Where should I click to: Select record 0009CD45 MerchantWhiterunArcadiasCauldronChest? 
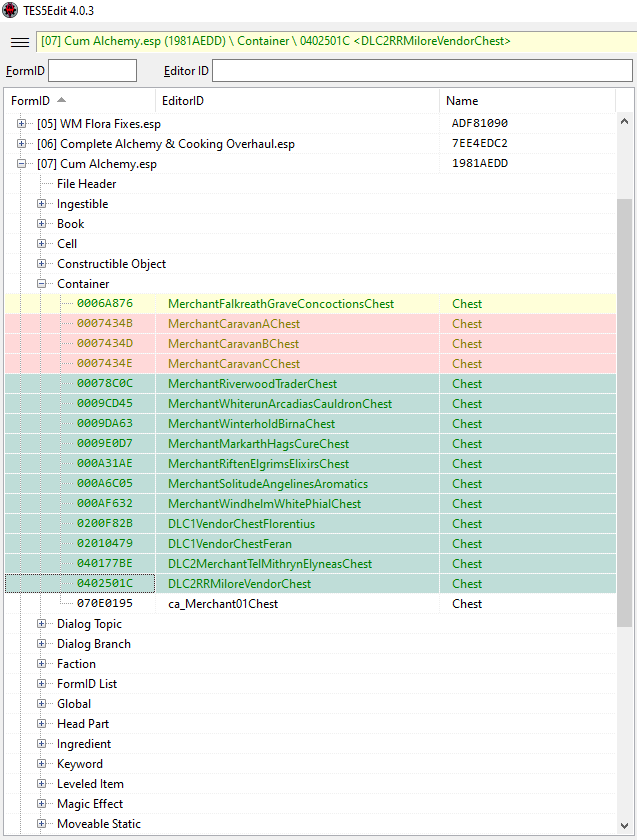[310, 403]
